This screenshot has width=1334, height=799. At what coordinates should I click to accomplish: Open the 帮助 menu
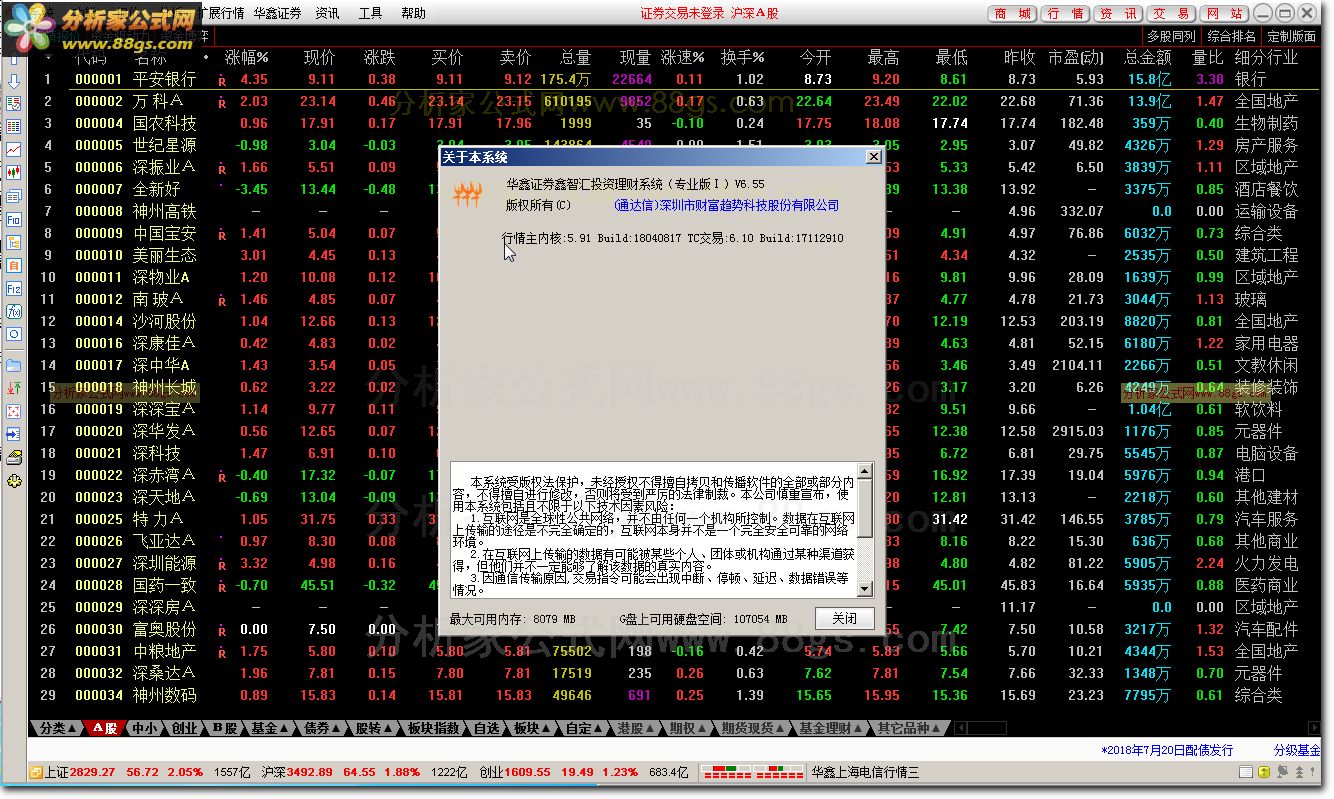413,13
